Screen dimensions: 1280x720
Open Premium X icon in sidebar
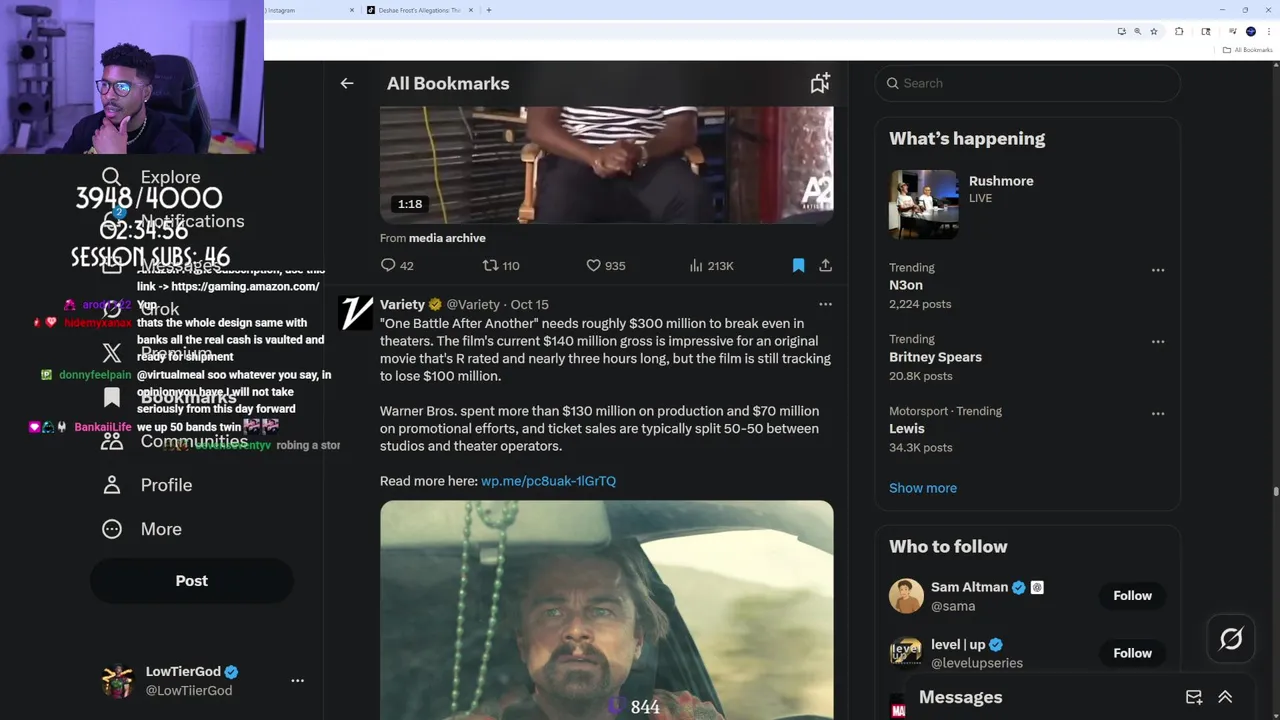pos(112,353)
